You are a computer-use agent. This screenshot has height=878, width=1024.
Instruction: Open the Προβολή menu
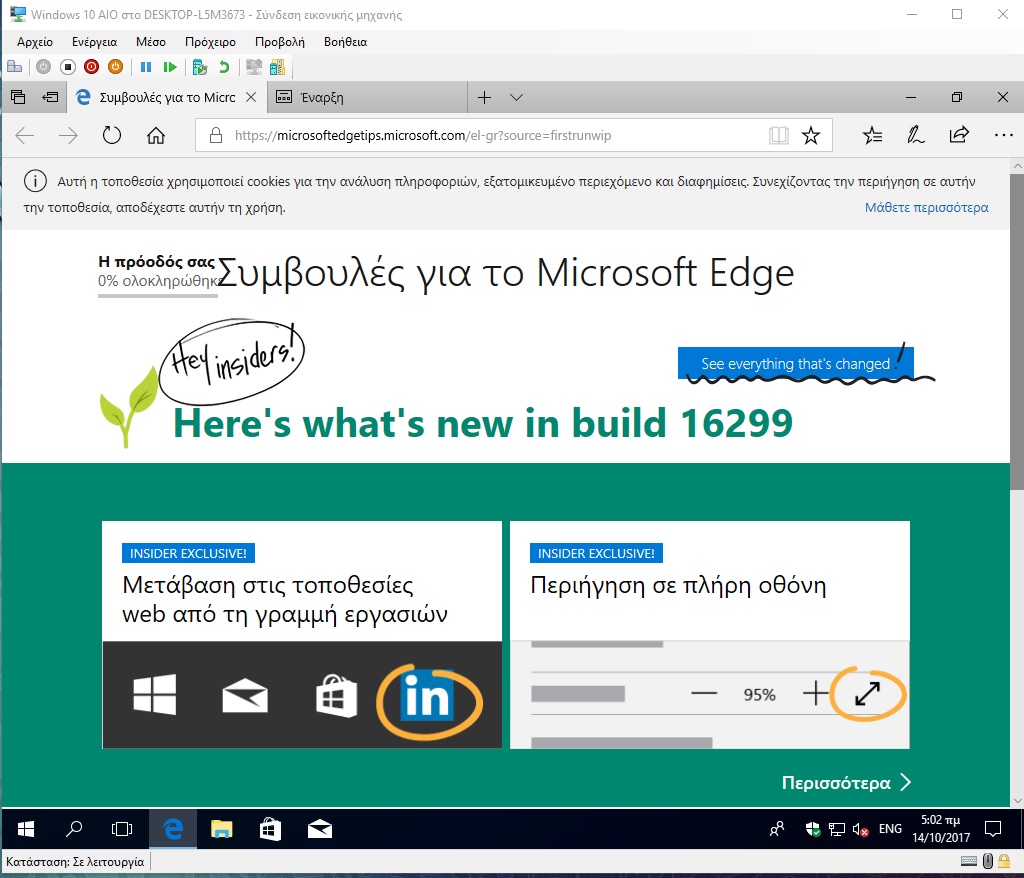pyautogui.click(x=280, y=42)
